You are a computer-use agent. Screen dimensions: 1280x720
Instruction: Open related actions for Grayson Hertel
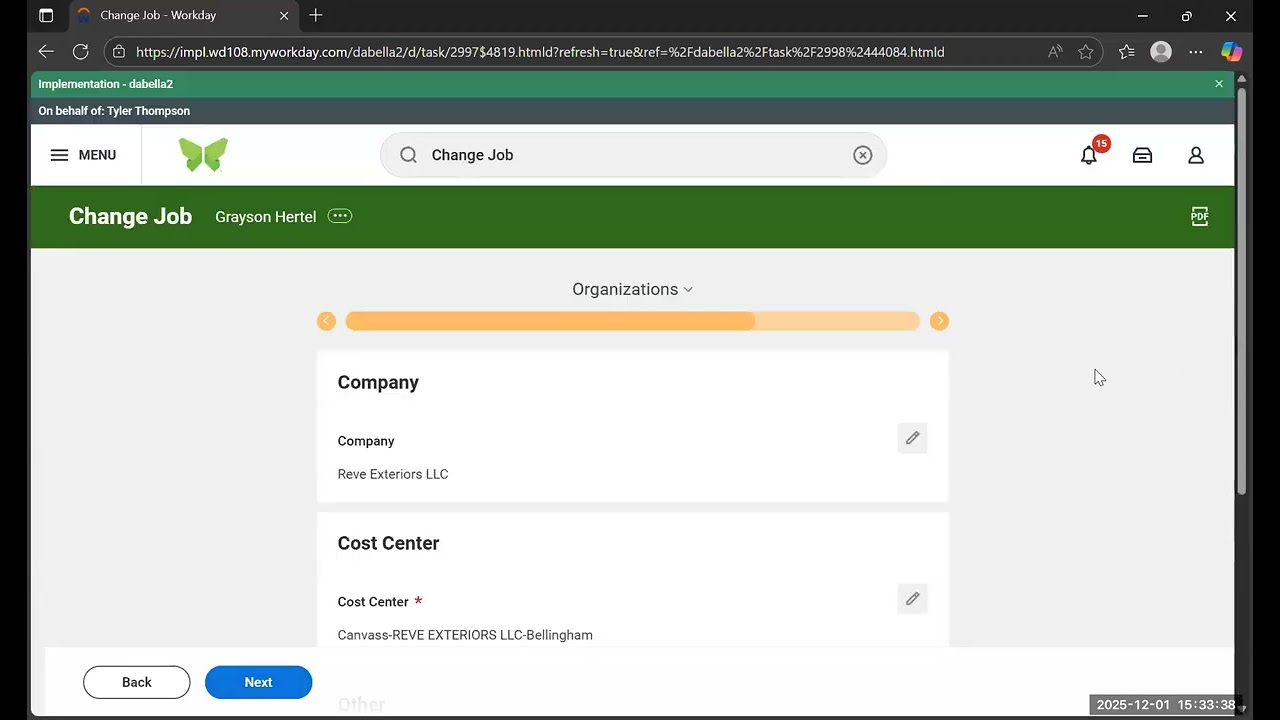(340, 216)
